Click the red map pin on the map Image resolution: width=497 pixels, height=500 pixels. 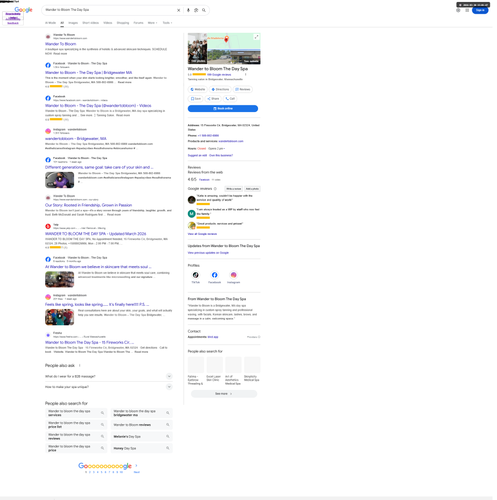click(x=226, y=39)
